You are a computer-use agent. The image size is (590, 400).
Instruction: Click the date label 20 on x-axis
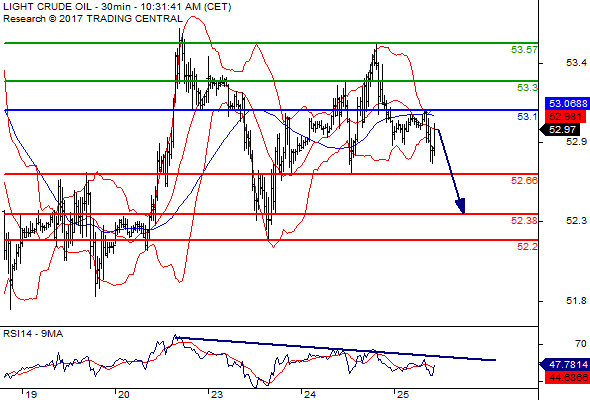coord(123,395)
